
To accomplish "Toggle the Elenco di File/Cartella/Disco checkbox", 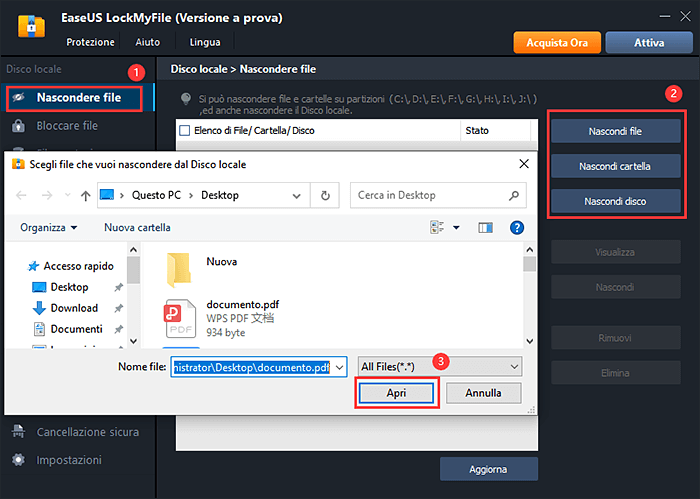I will (184, 131).
